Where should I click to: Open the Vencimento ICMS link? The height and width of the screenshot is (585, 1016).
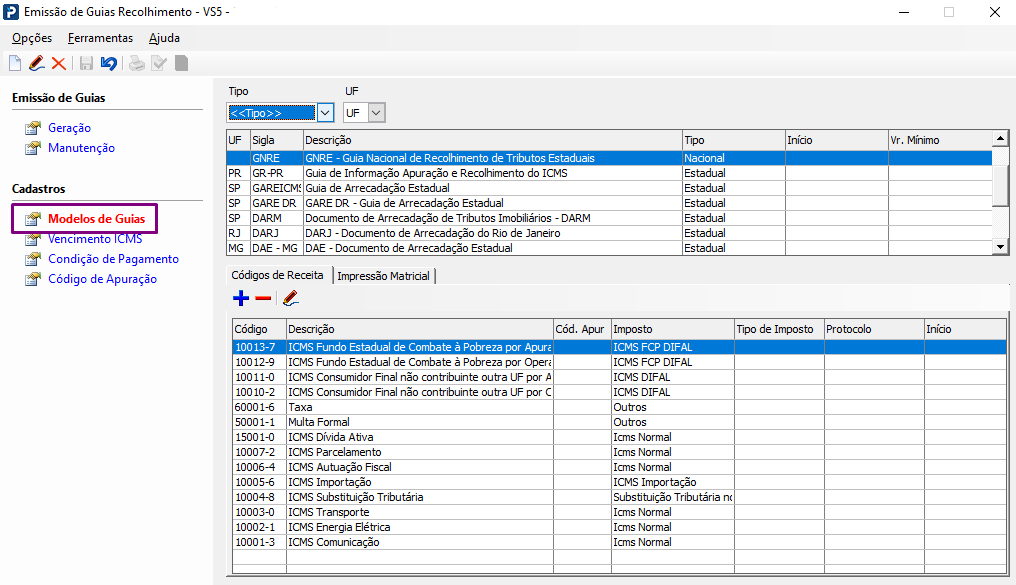[95, 239]
